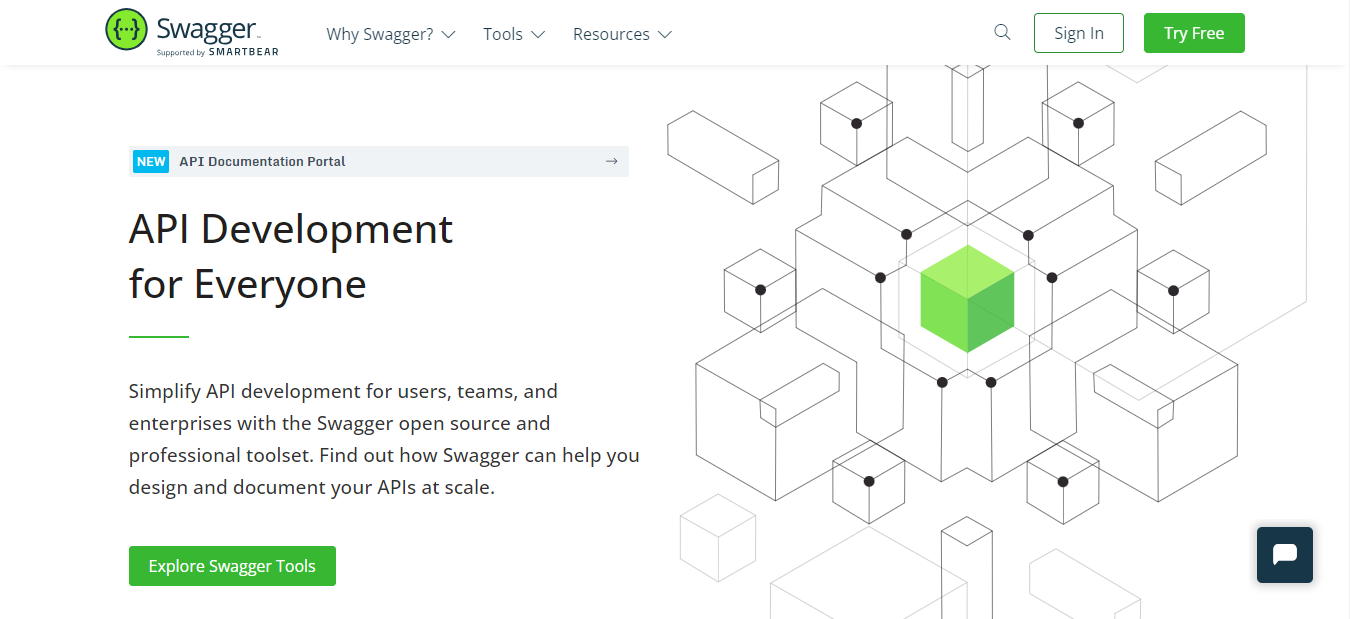This screenshot has width=1350, height=619.
Task: Click the arrow on the API Documentation Portal banner
Action: point(611,161)
